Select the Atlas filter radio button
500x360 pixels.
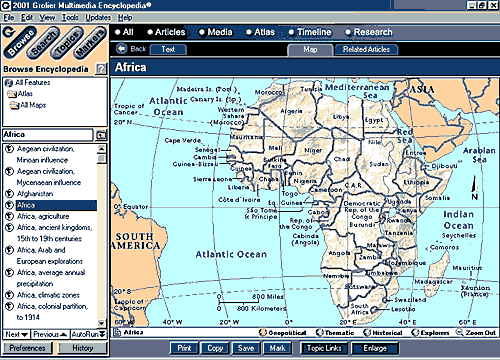point(249,32)
